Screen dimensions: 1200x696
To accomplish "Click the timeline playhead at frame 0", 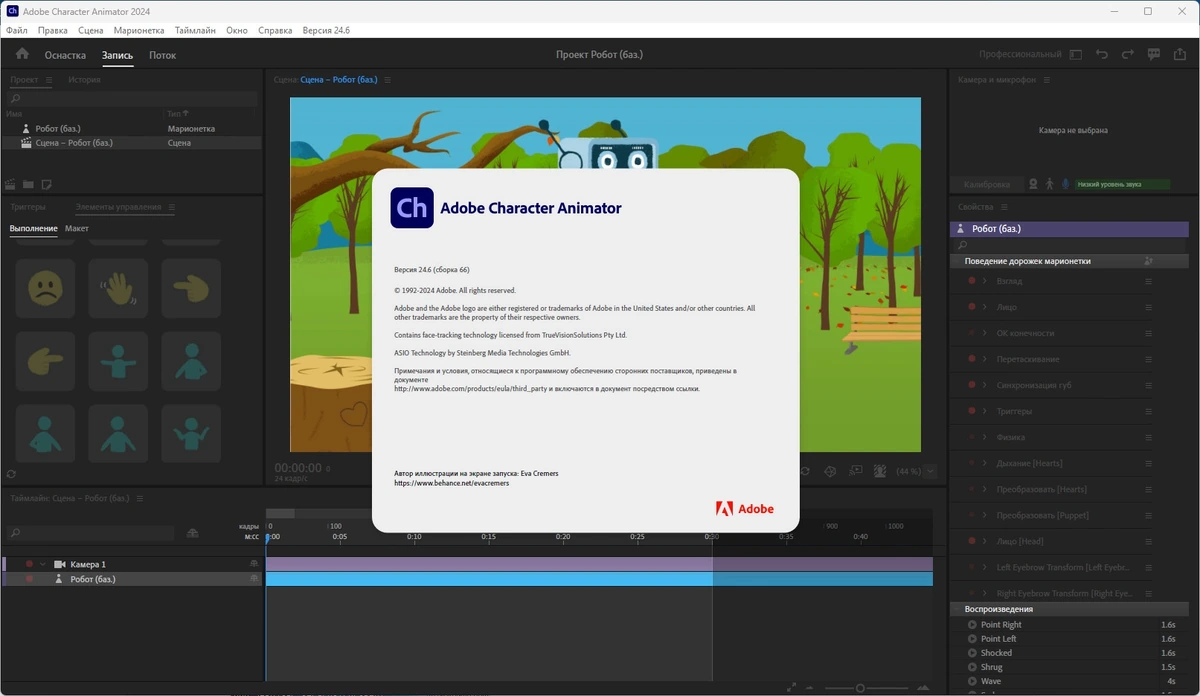I will pyautogui.click(x=268, y=537).
